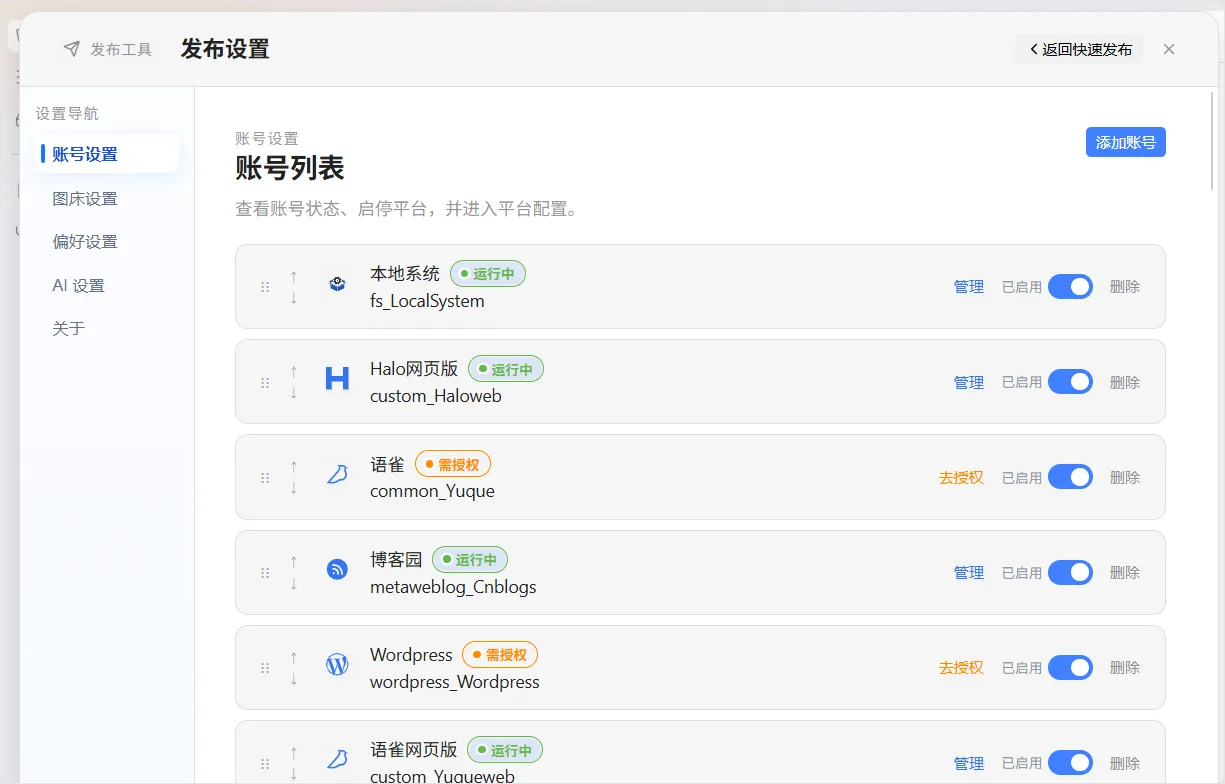1225x784 pixels.
Task: Click 管理 for Halo网页版
Action: [969, 382]
